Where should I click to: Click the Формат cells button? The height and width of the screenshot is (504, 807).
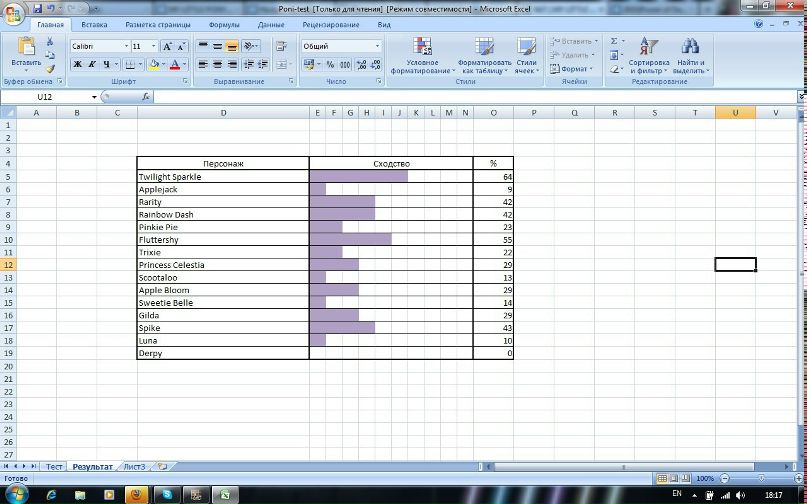pyautogui.click(x=571, y=68)
